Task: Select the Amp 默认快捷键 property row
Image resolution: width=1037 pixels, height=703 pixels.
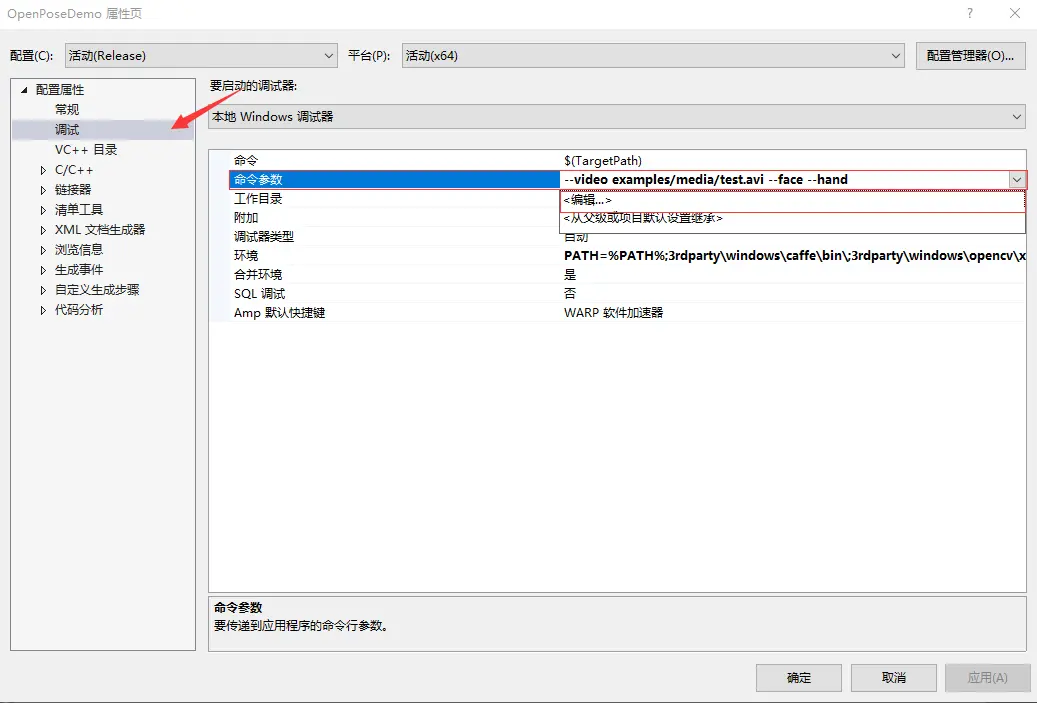Action: [617, 312]
